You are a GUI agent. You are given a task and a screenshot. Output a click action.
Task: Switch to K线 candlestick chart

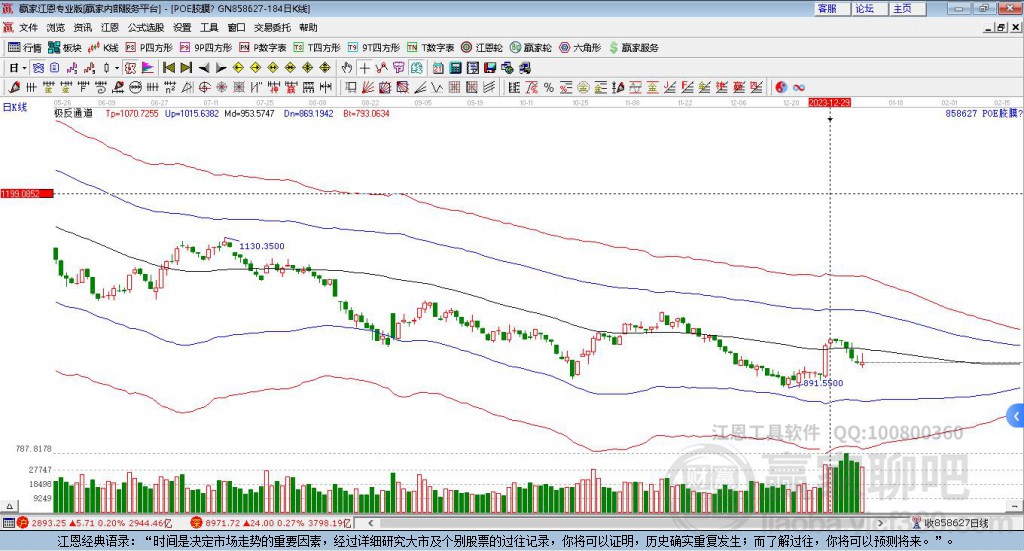tap(103, 47)
